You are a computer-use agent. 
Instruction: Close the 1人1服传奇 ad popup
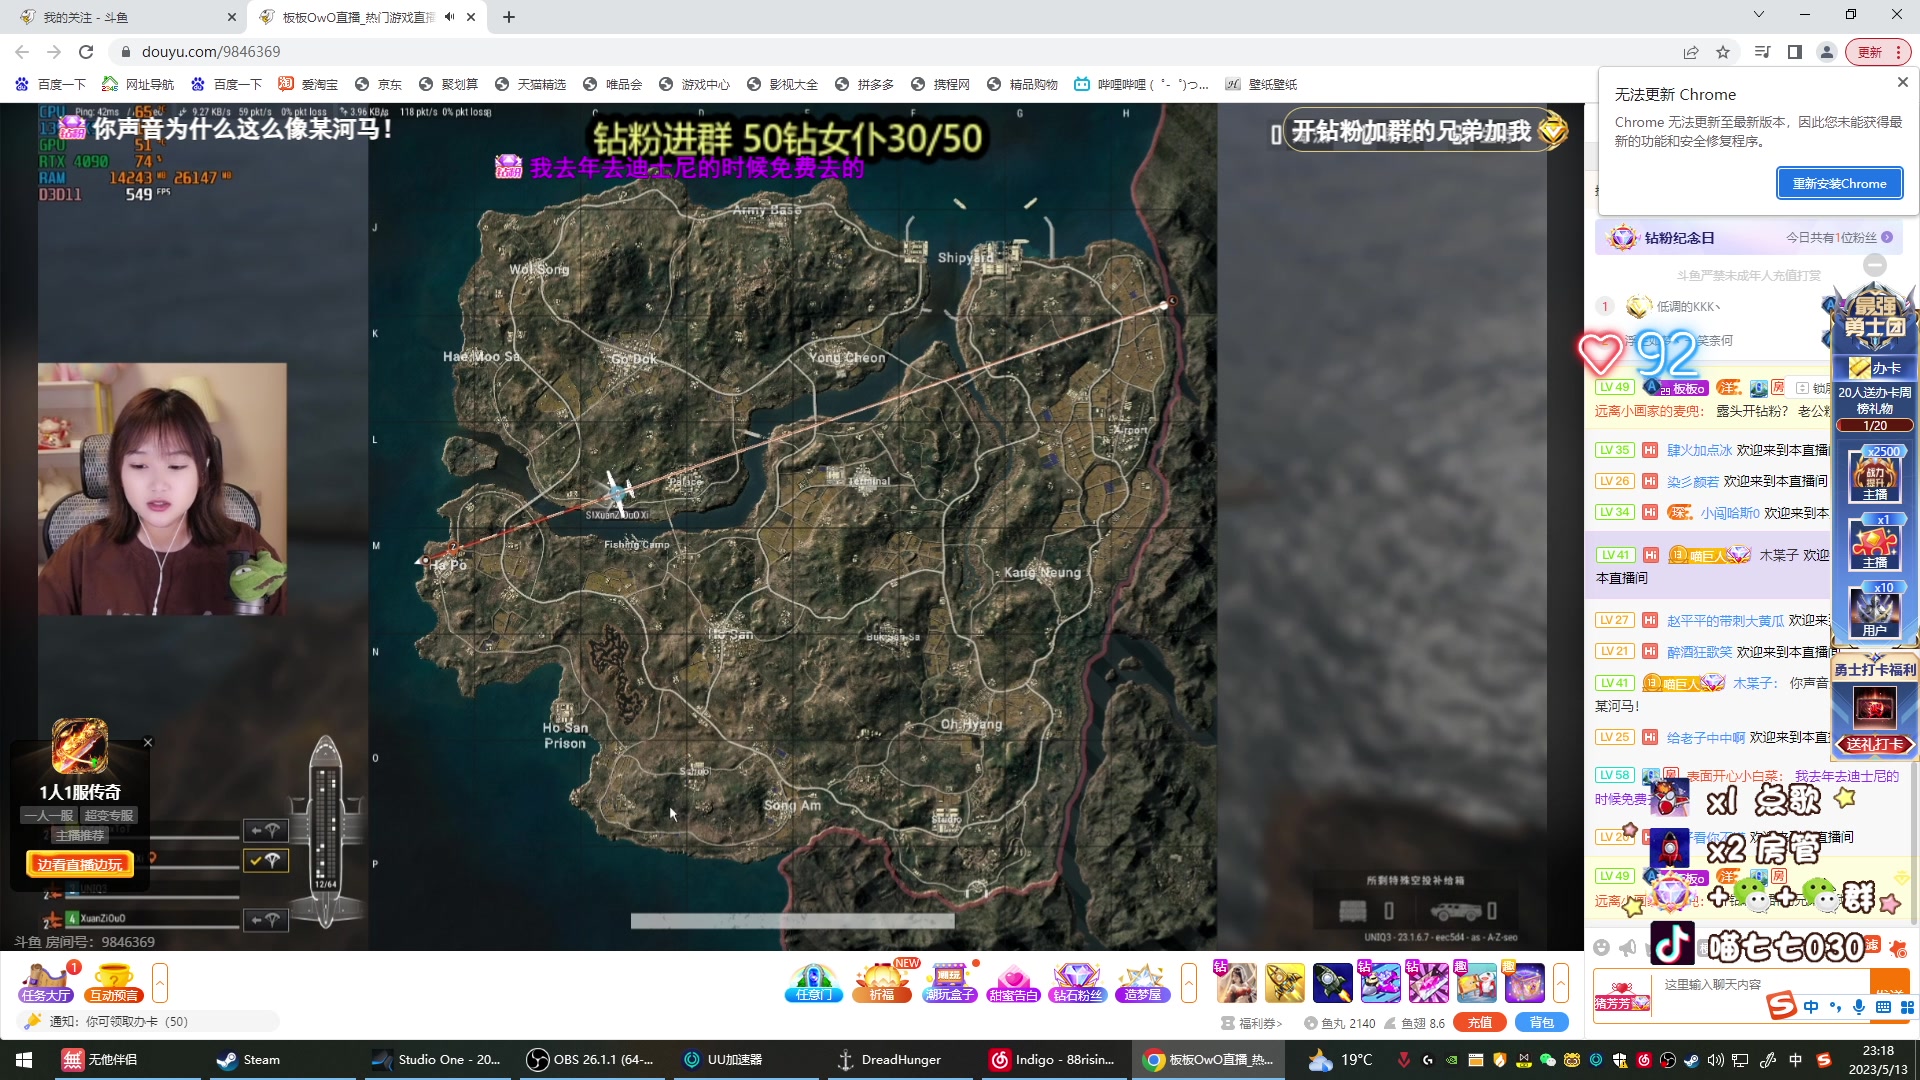(x=148, y=742)
